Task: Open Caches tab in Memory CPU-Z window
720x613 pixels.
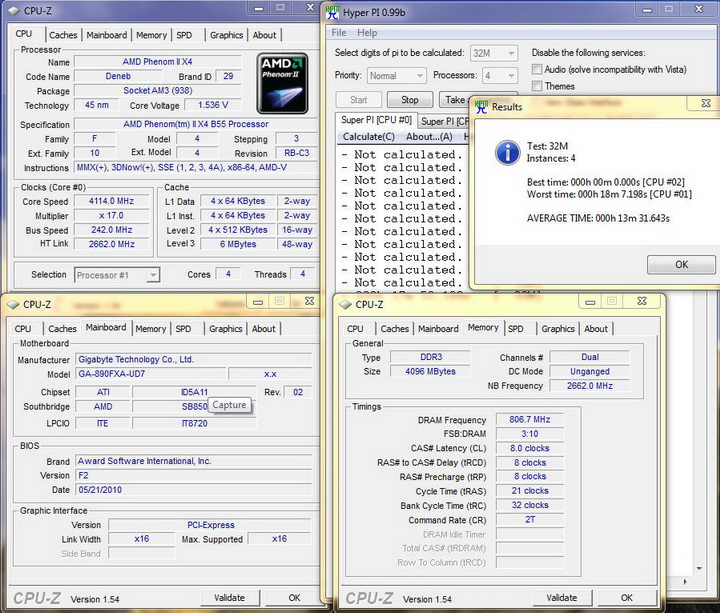Action: tap(394, 329)
